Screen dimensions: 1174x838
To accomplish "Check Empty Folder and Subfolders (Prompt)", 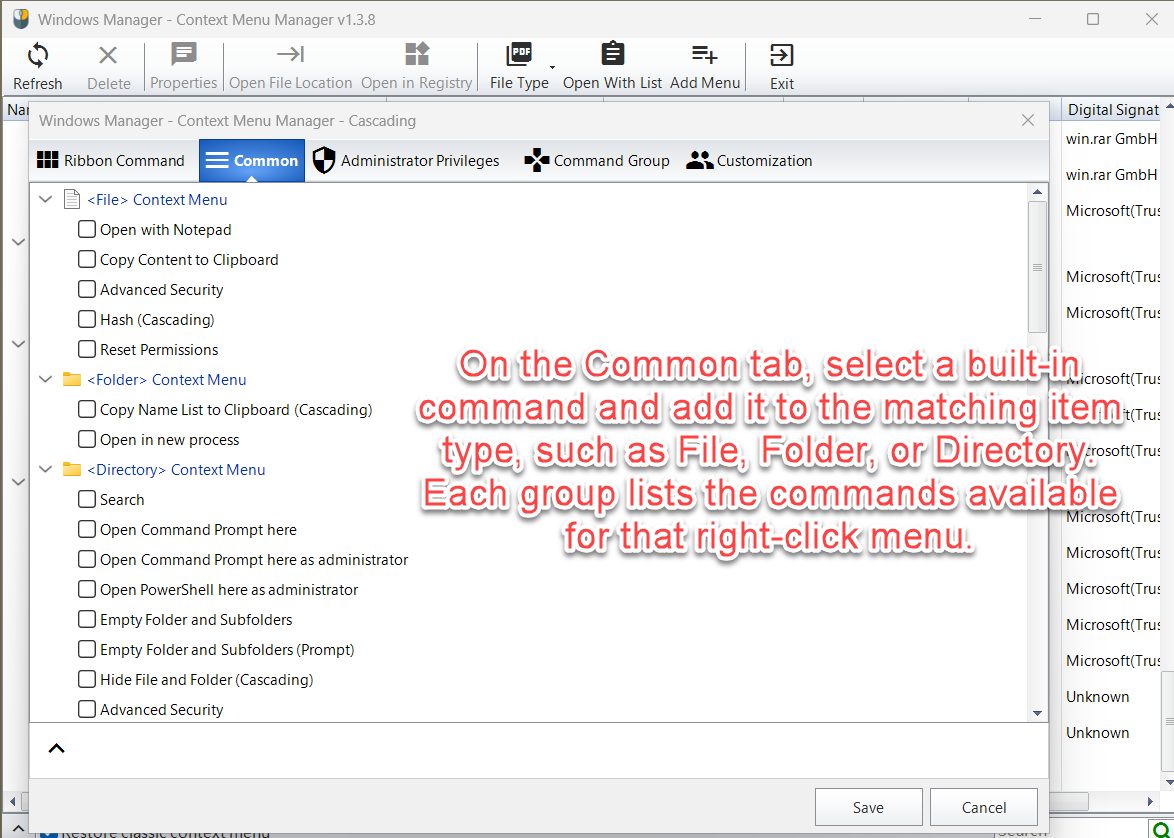I will (87, 649).
